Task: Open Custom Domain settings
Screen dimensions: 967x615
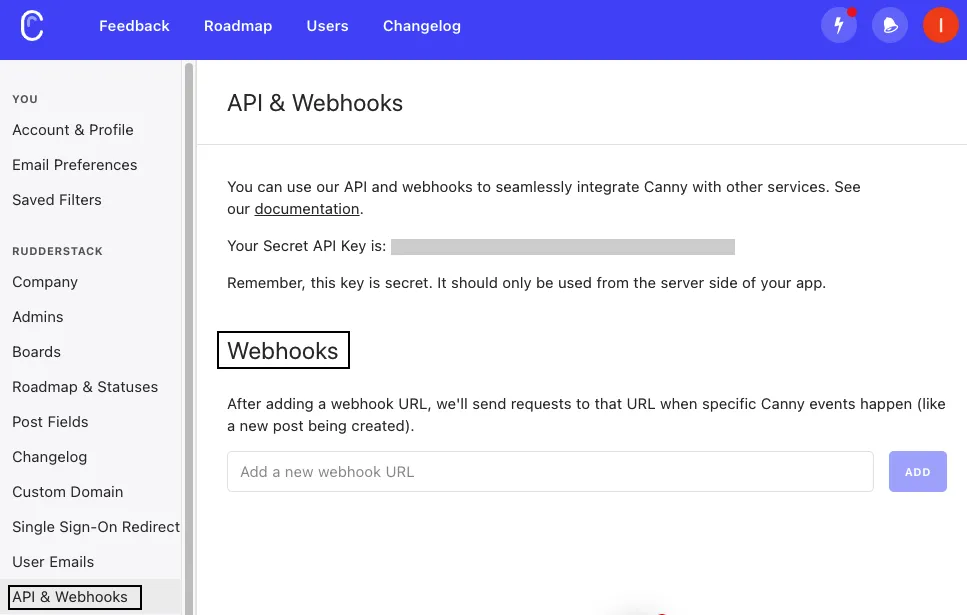Action: (68, 492)
